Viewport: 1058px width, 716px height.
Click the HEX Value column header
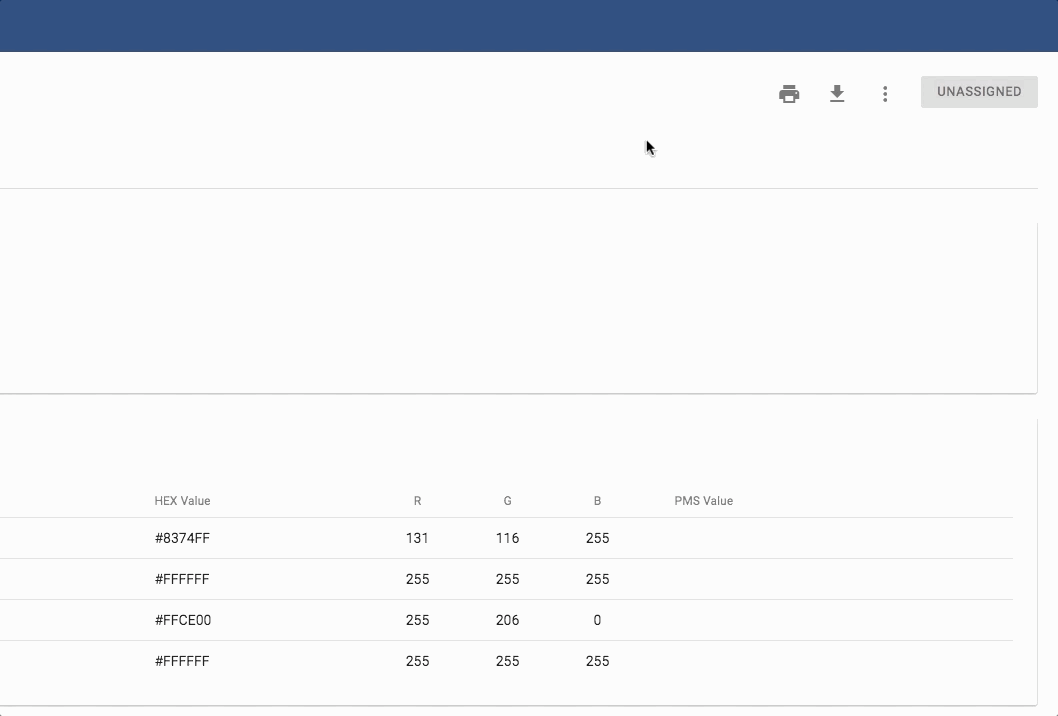tap(182, 501)
